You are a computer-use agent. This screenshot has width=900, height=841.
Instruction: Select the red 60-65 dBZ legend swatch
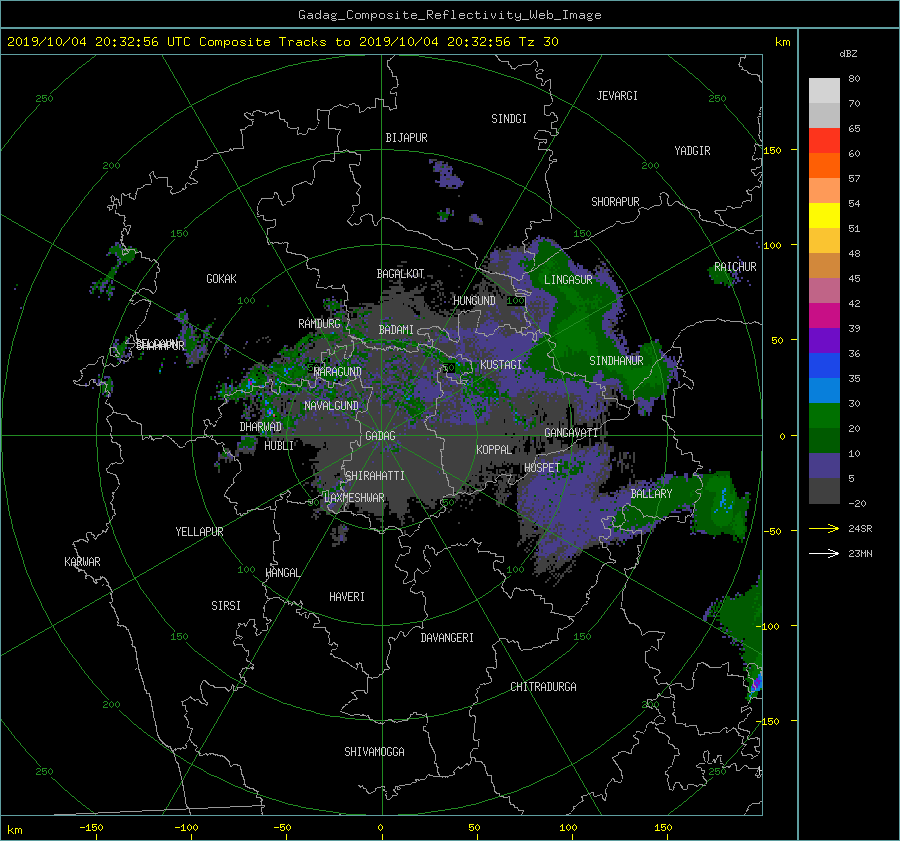tap(824, 141)
